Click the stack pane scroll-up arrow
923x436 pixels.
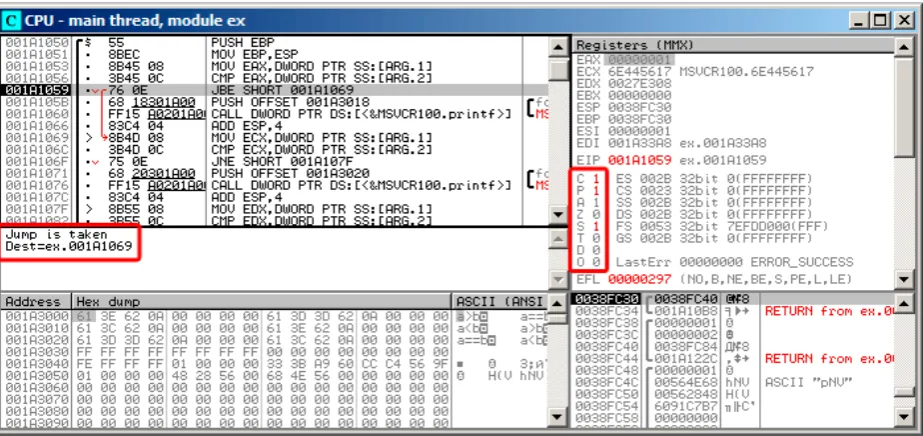(903, 303)
